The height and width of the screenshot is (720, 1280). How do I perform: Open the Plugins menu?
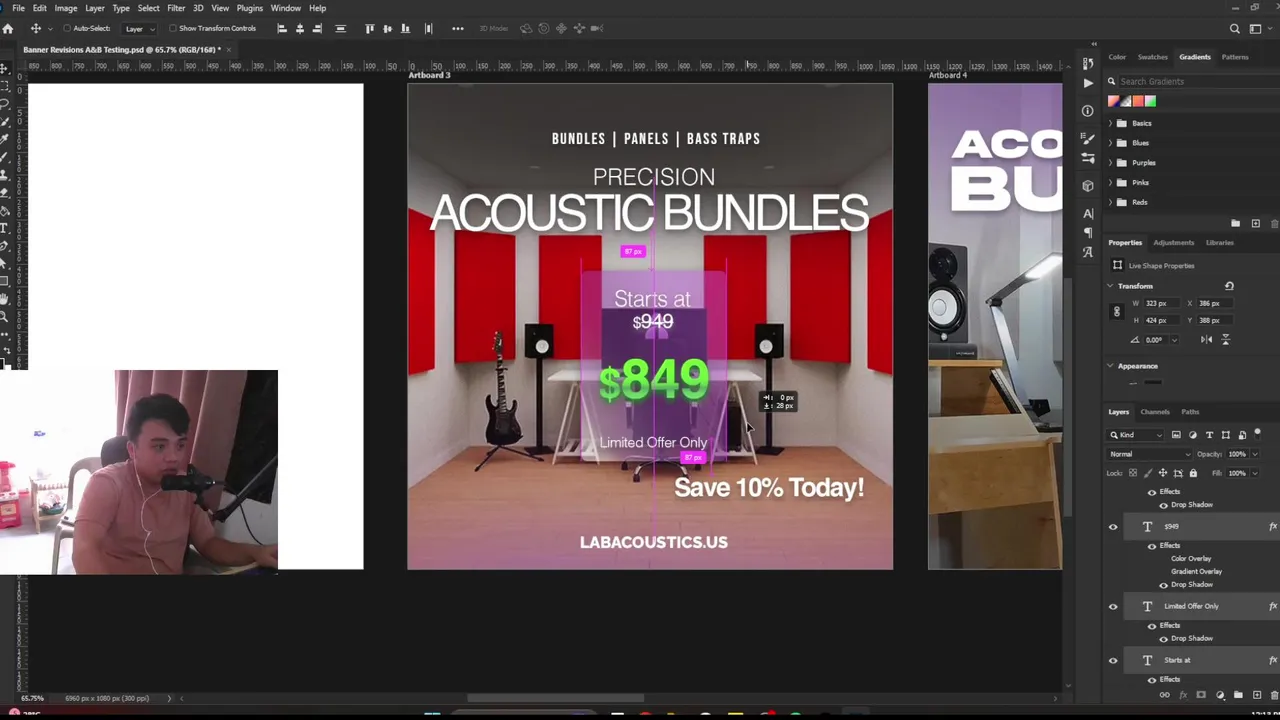coord(250,8)
